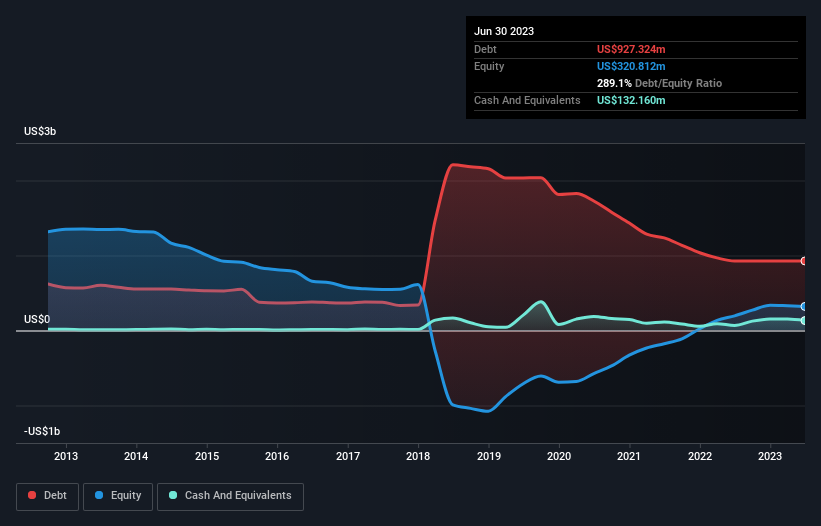Image resolution: width=821 pixels, height=526 pixels.
Task: Click the 2015 x-axis label
Action: click(x=207, y=456)
